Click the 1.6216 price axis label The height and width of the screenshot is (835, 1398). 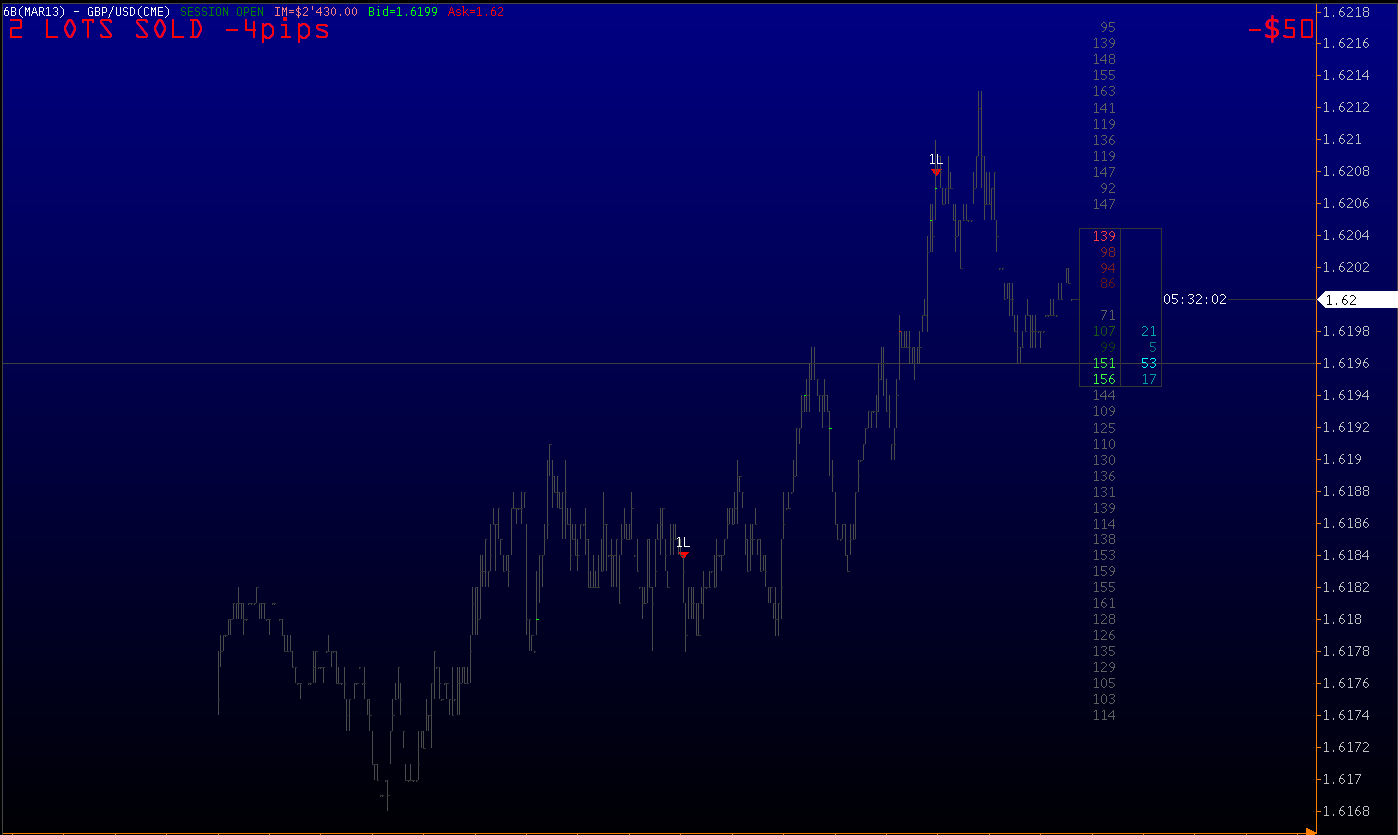click(x=1345, y=44)
